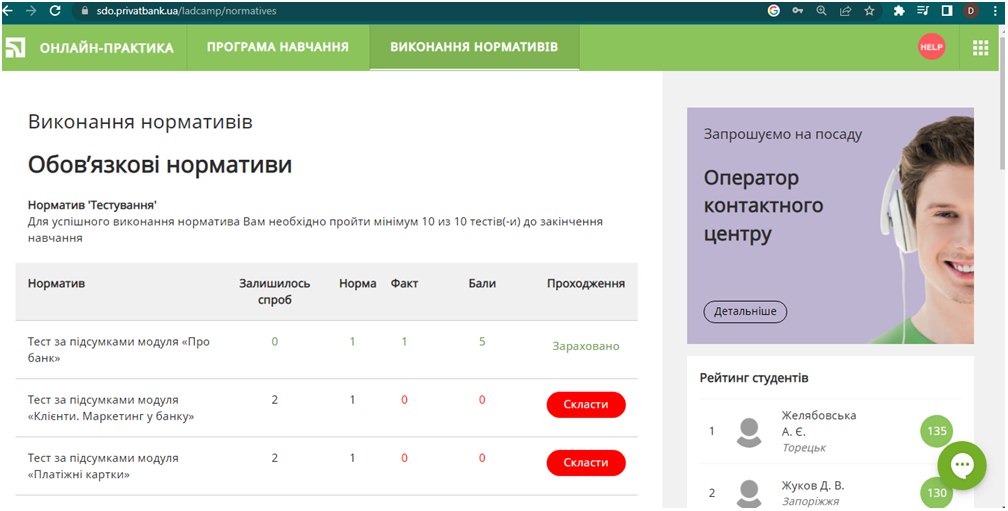The image size is (1008, 511).
Task: Click the zoom magnifier icon in address bar
Action: tap(821, 11)
